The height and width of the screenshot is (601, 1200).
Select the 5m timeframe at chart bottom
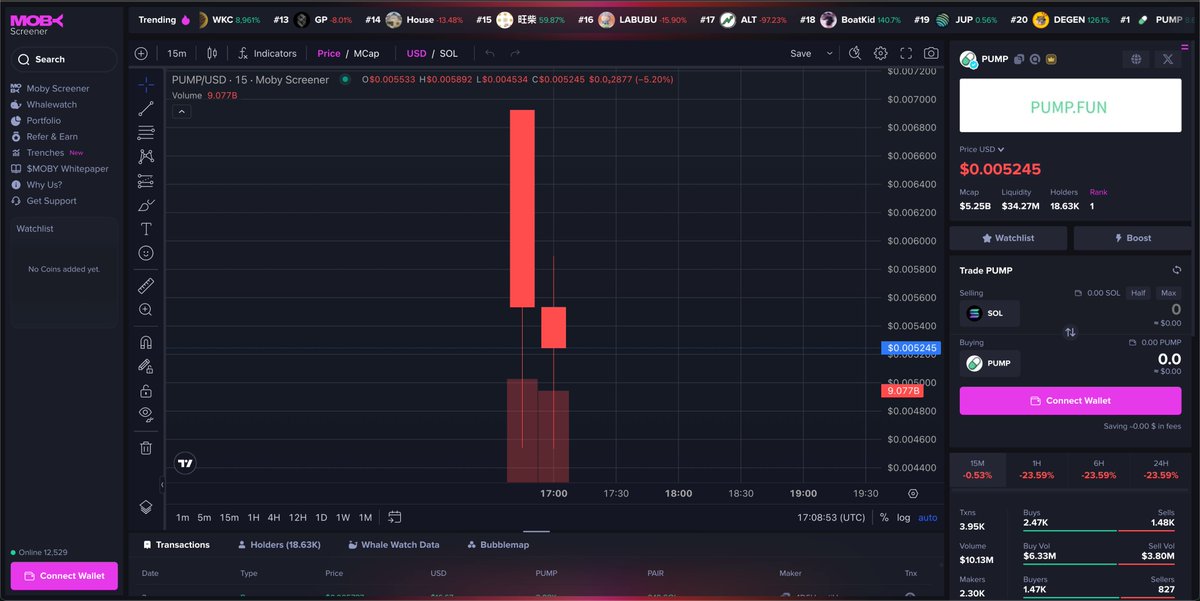tap(204, 517)
